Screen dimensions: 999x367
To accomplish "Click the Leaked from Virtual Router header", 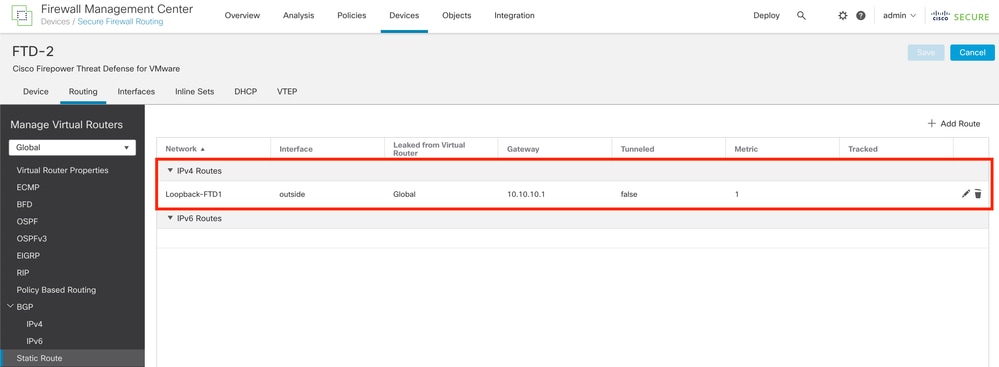I will click(429, 149).
